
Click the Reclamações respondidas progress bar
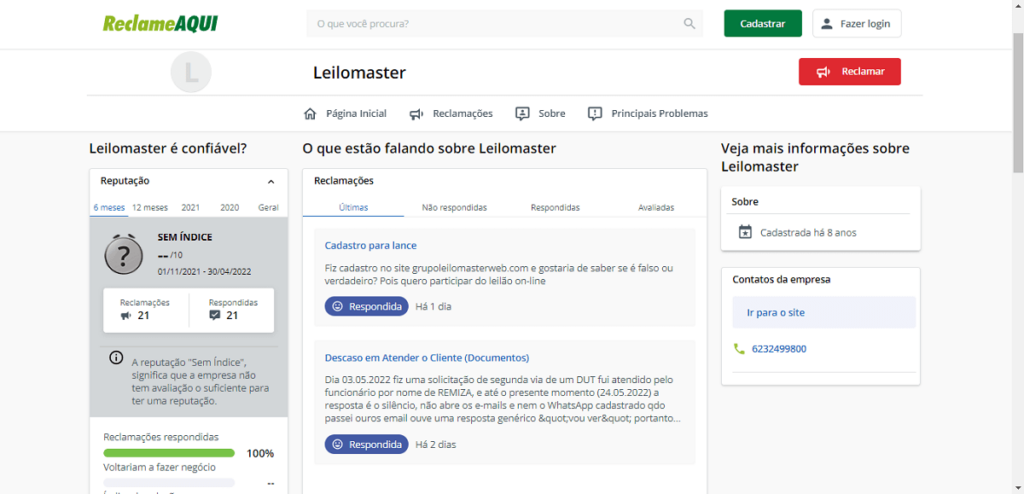click(169, 453)
